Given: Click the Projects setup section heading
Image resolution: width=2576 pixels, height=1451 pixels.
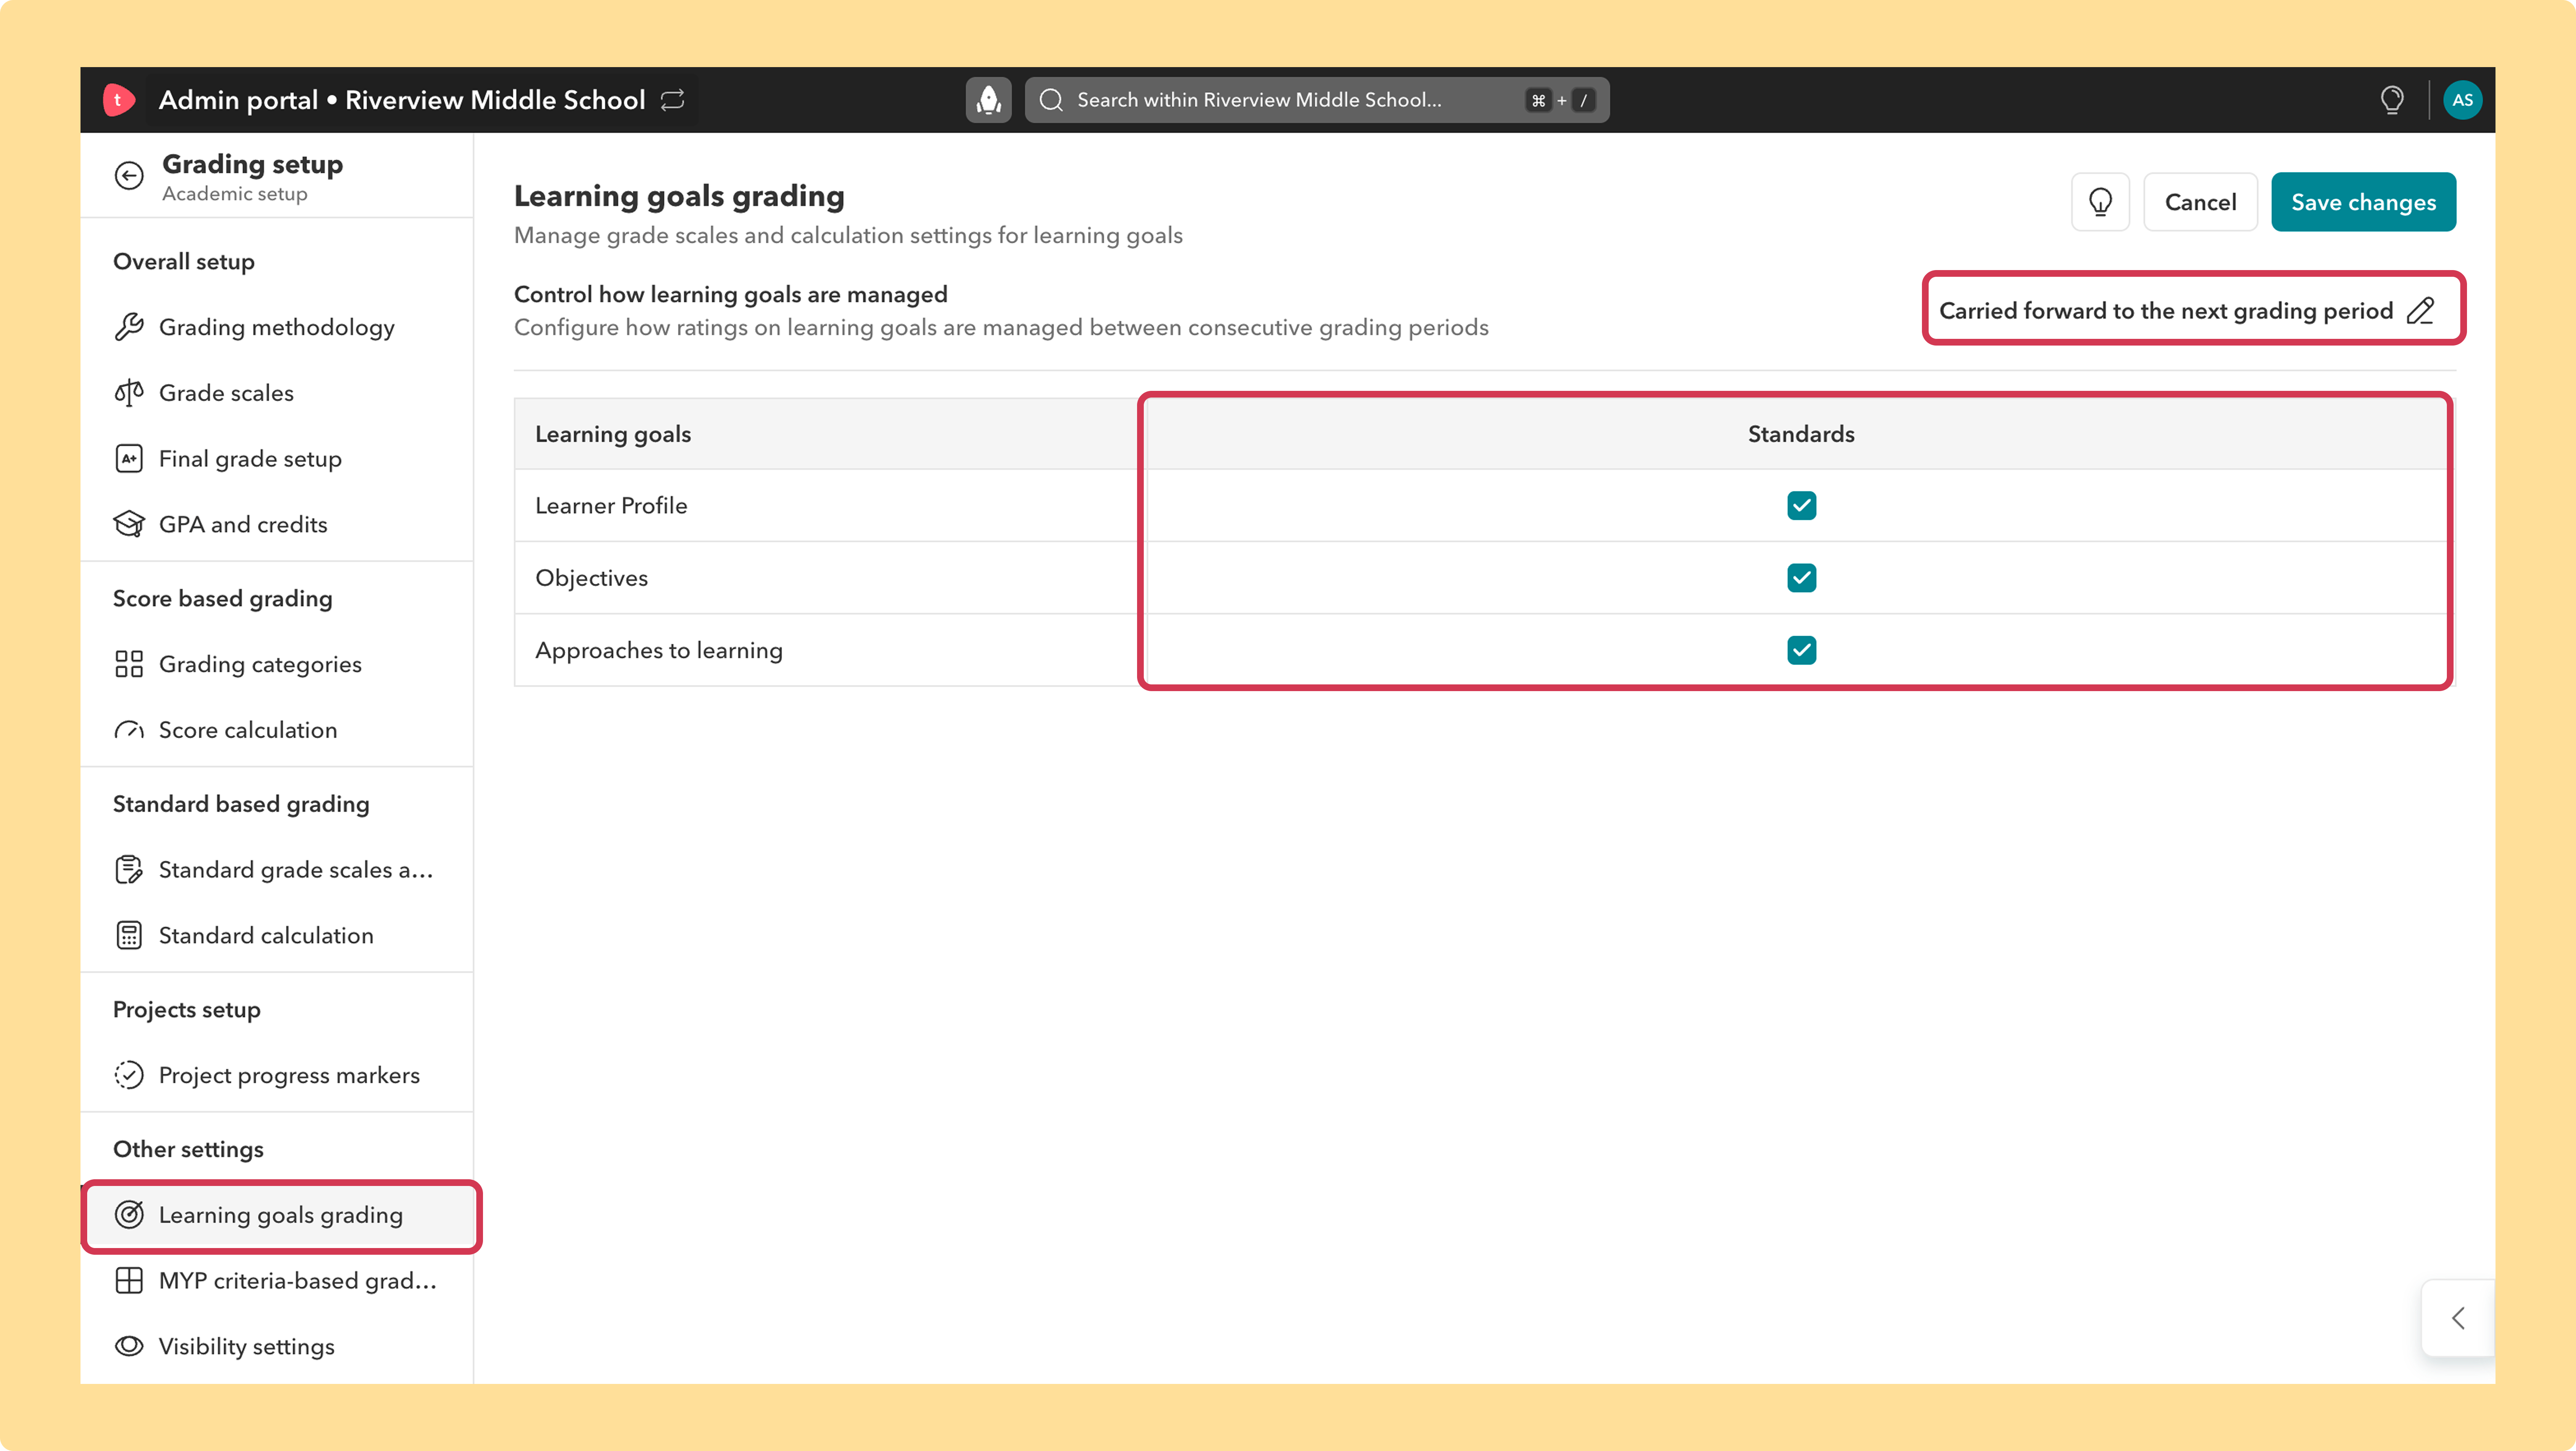Looking at the screenshot, I should [x=187, y=1010].
